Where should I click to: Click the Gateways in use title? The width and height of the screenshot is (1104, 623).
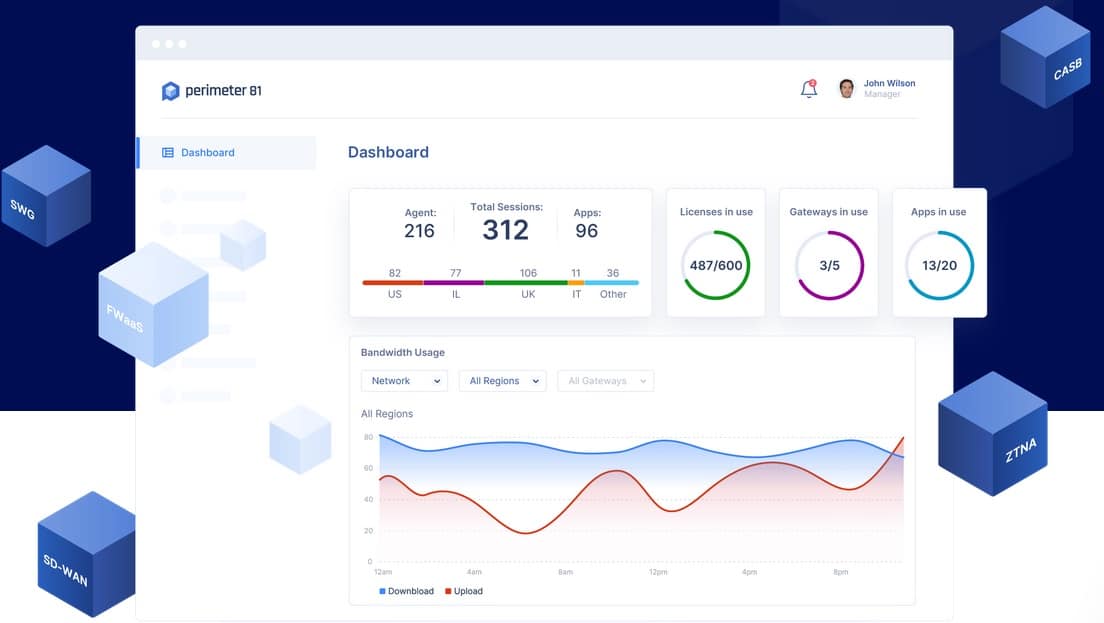pyautogui.click(x=829, y=212)
